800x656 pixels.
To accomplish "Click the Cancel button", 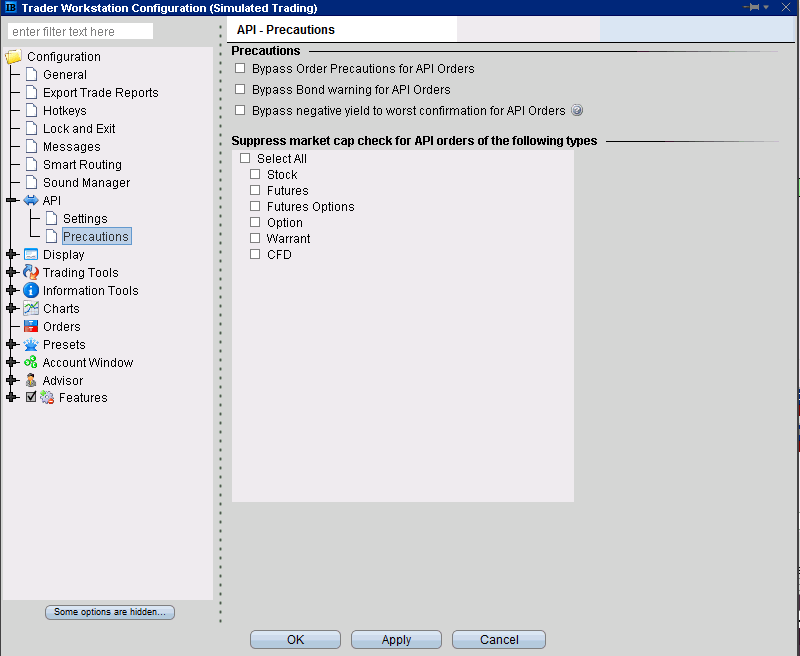I will click(499, 639).
